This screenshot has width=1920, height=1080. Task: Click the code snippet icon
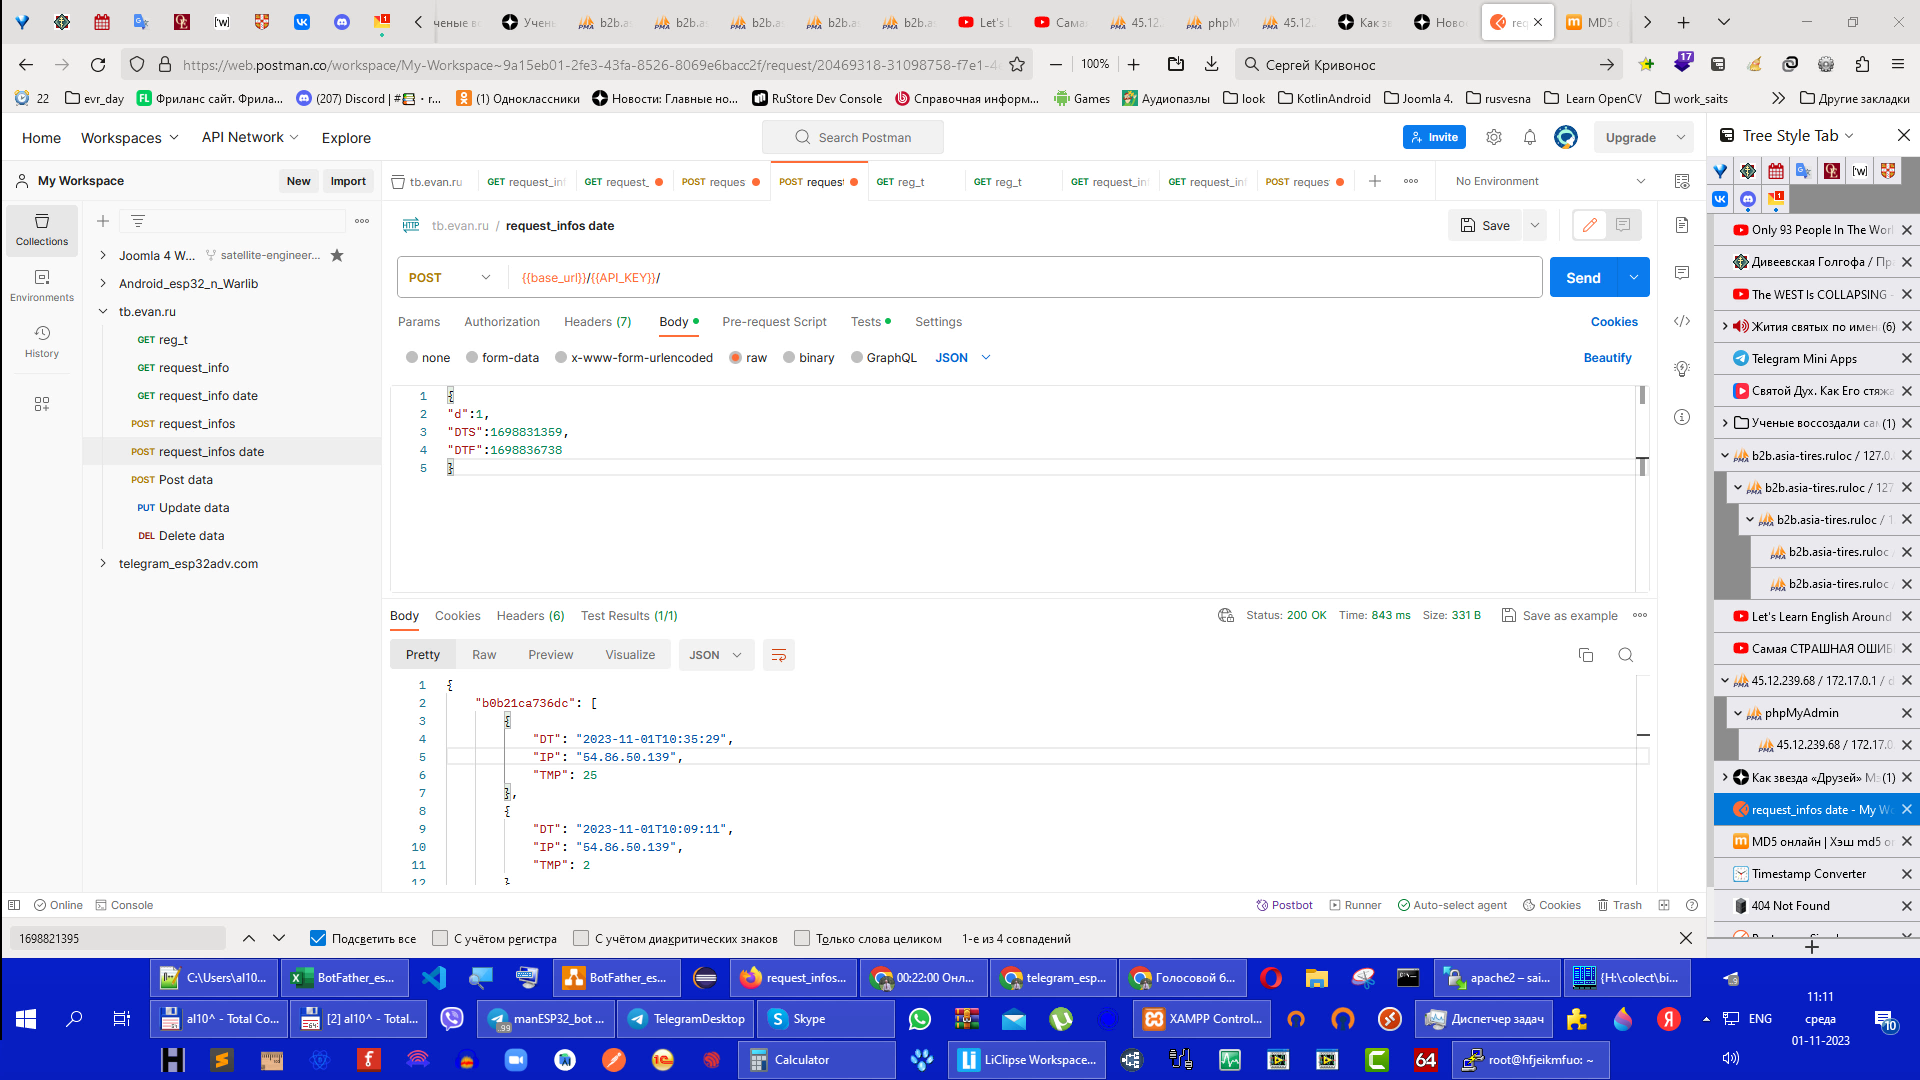(x=1682, y=321)
